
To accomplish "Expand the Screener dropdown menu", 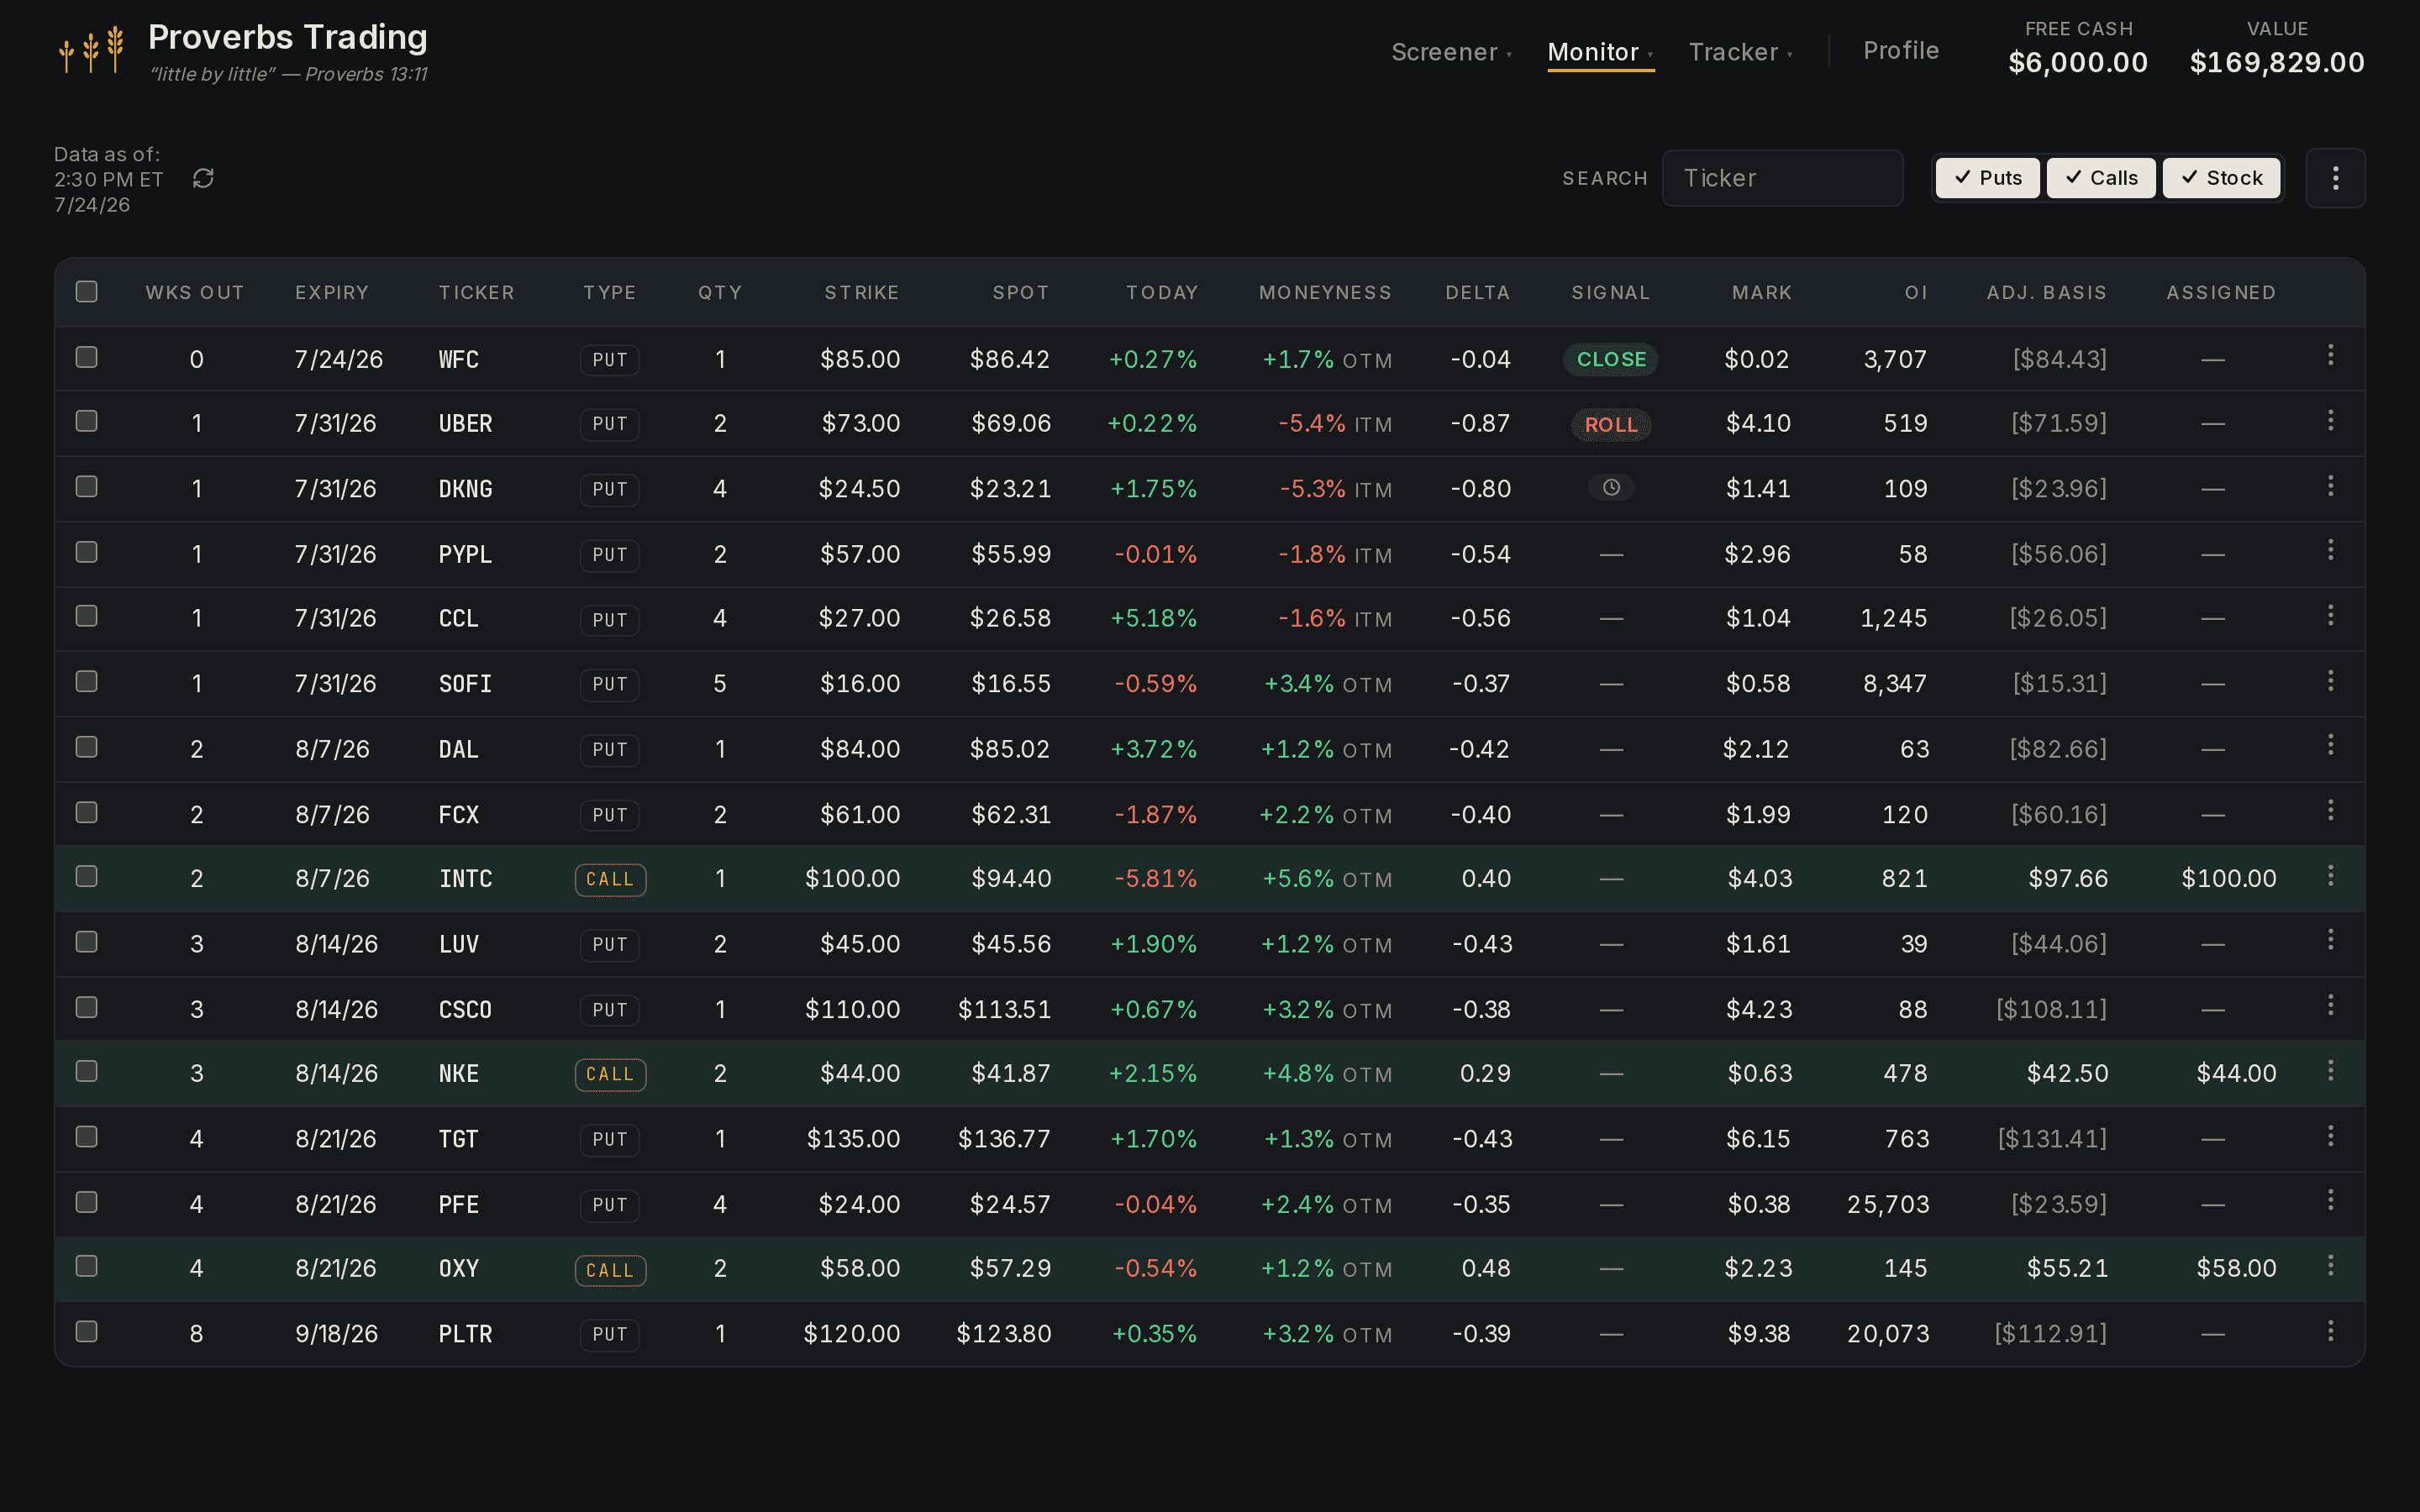I will [x=1451, y=52].
